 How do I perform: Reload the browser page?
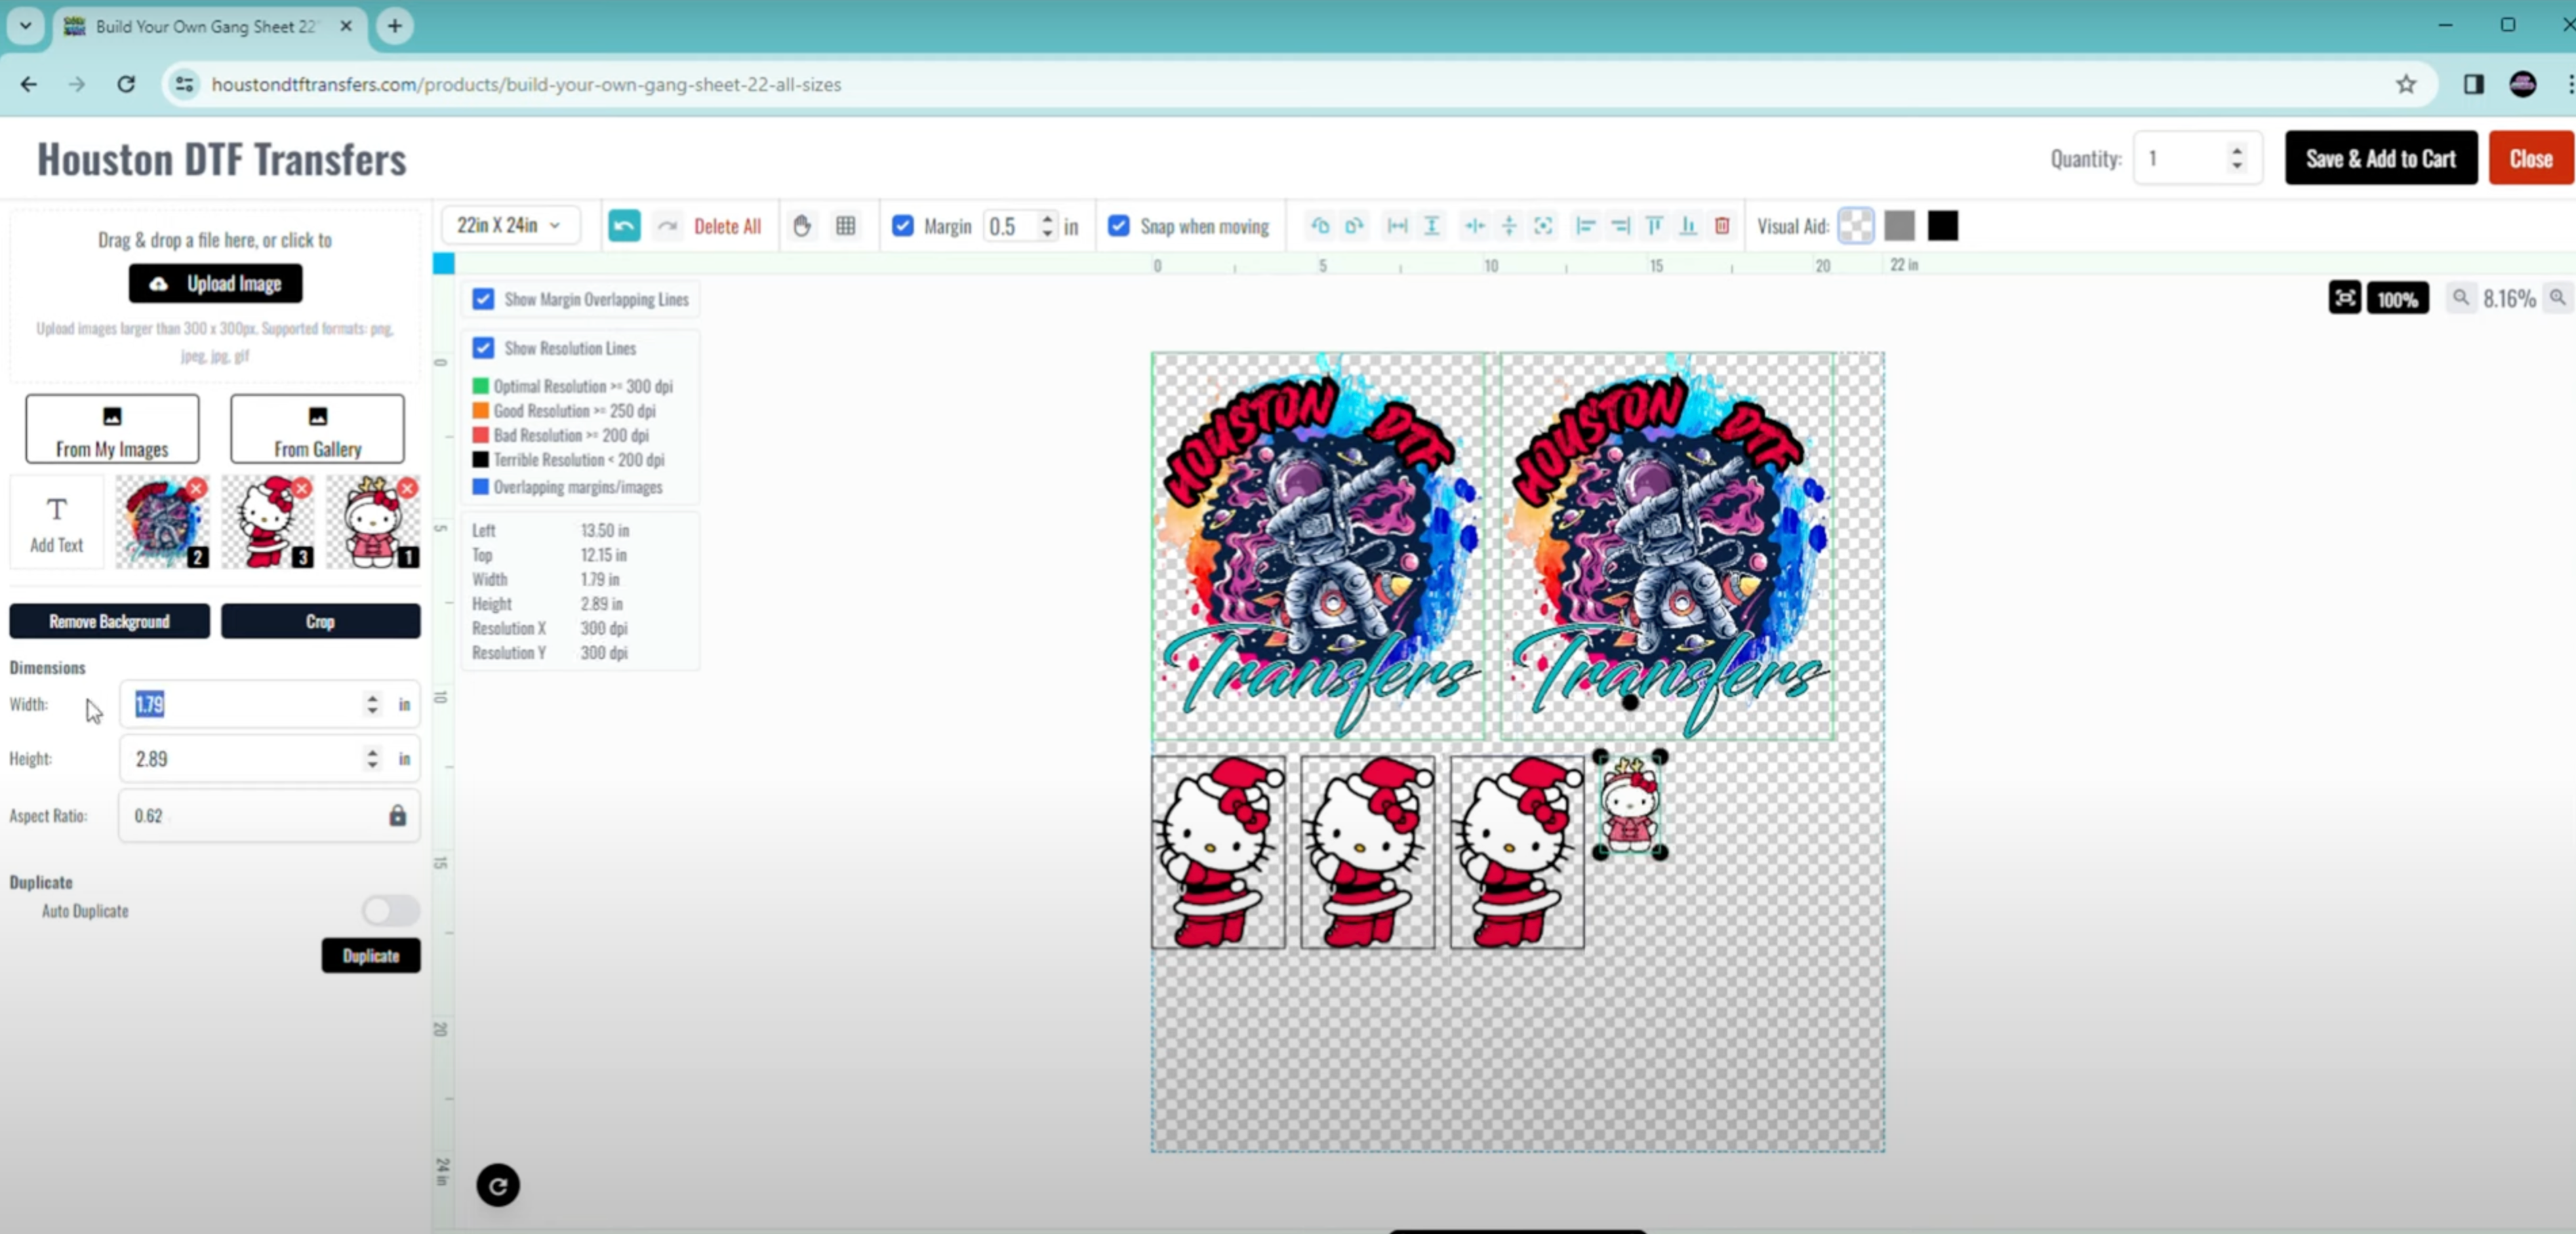(126, 84)
